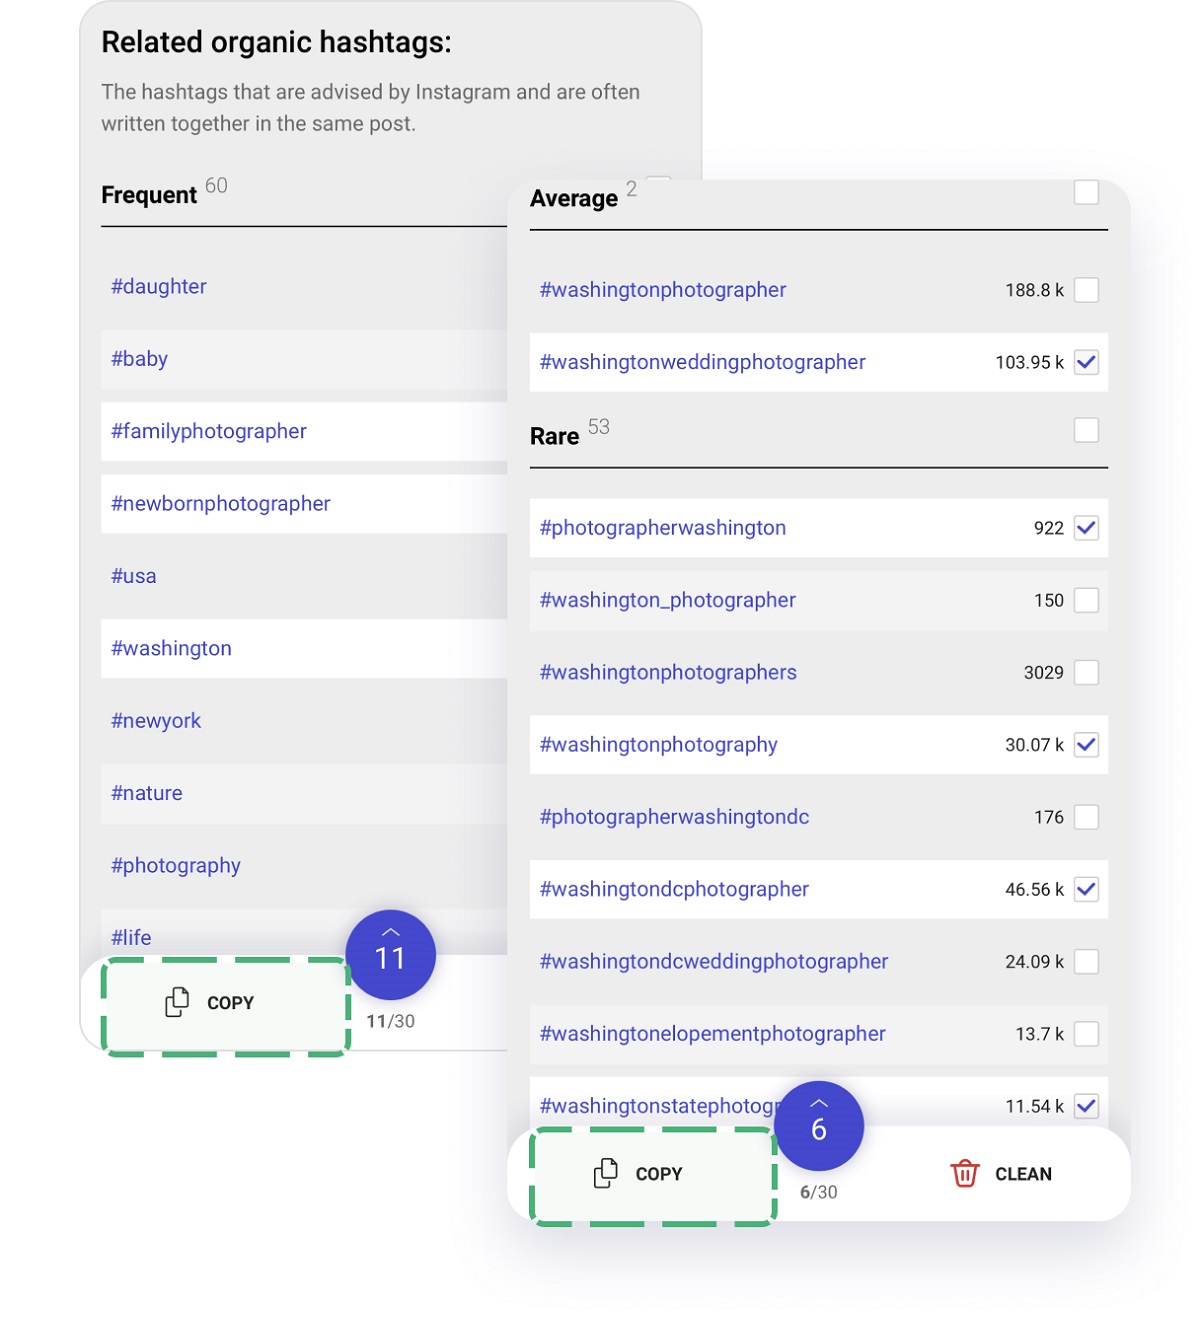Viewport: 1200px width, 1318px height.
Task: Click the 6/30 selection counter text
Action: pos(818,1192)
